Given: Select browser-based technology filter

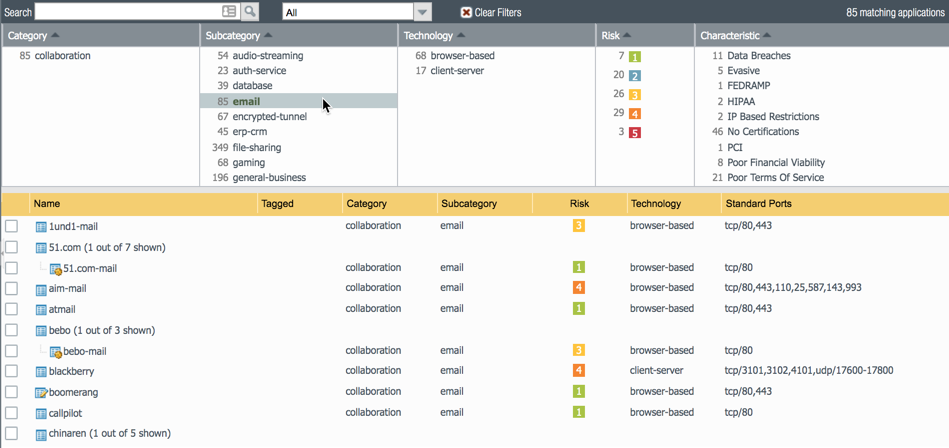Looking at the screenshot, I should click(x=462, y=56).
